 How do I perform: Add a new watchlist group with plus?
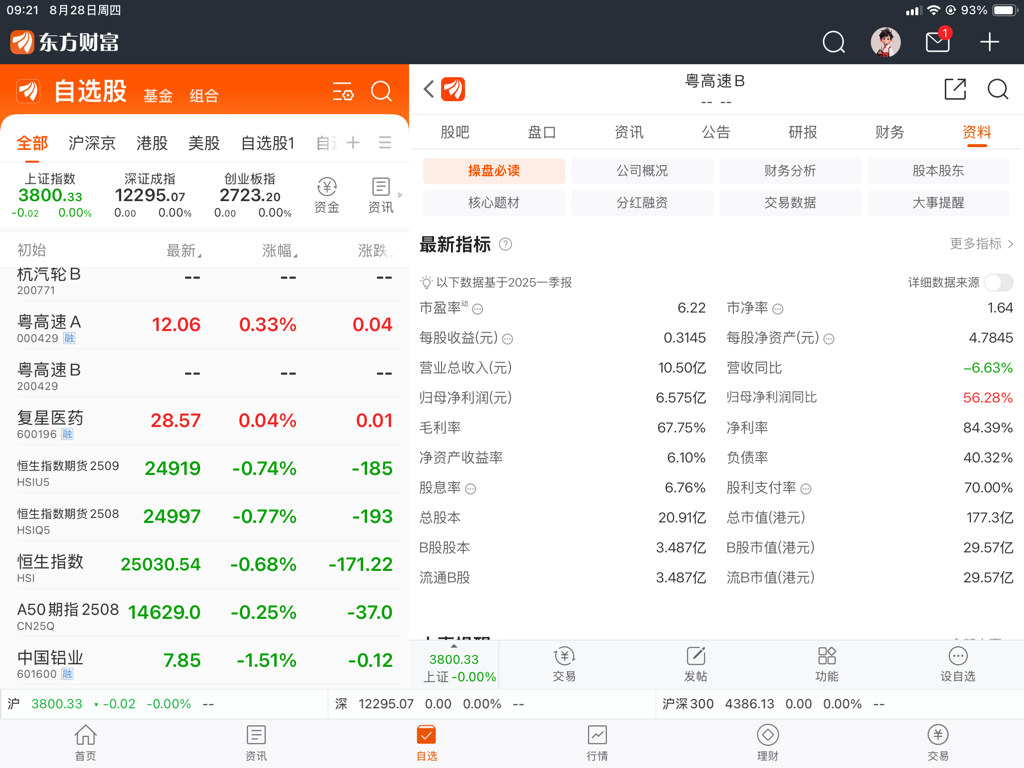353,142
